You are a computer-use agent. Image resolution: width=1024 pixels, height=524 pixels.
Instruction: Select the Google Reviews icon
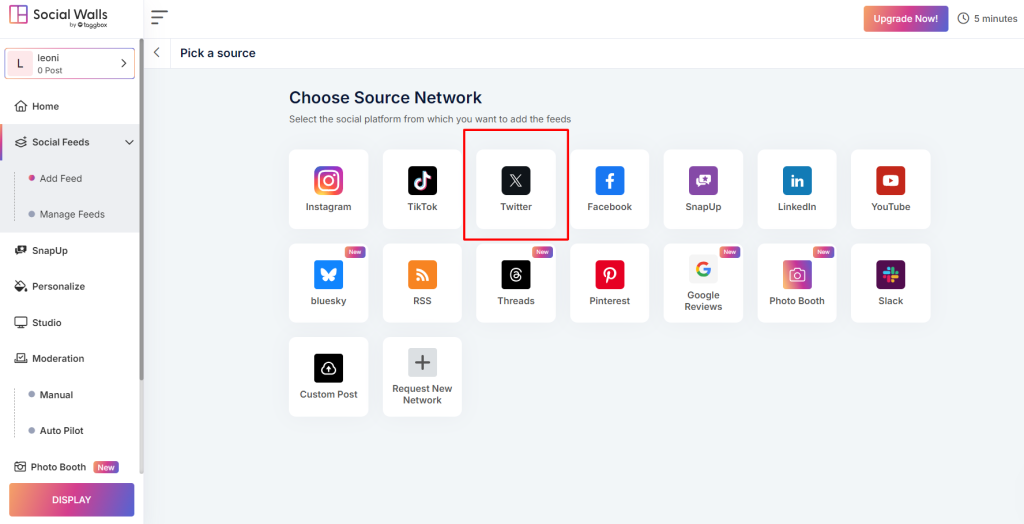[x=703, y=269]
